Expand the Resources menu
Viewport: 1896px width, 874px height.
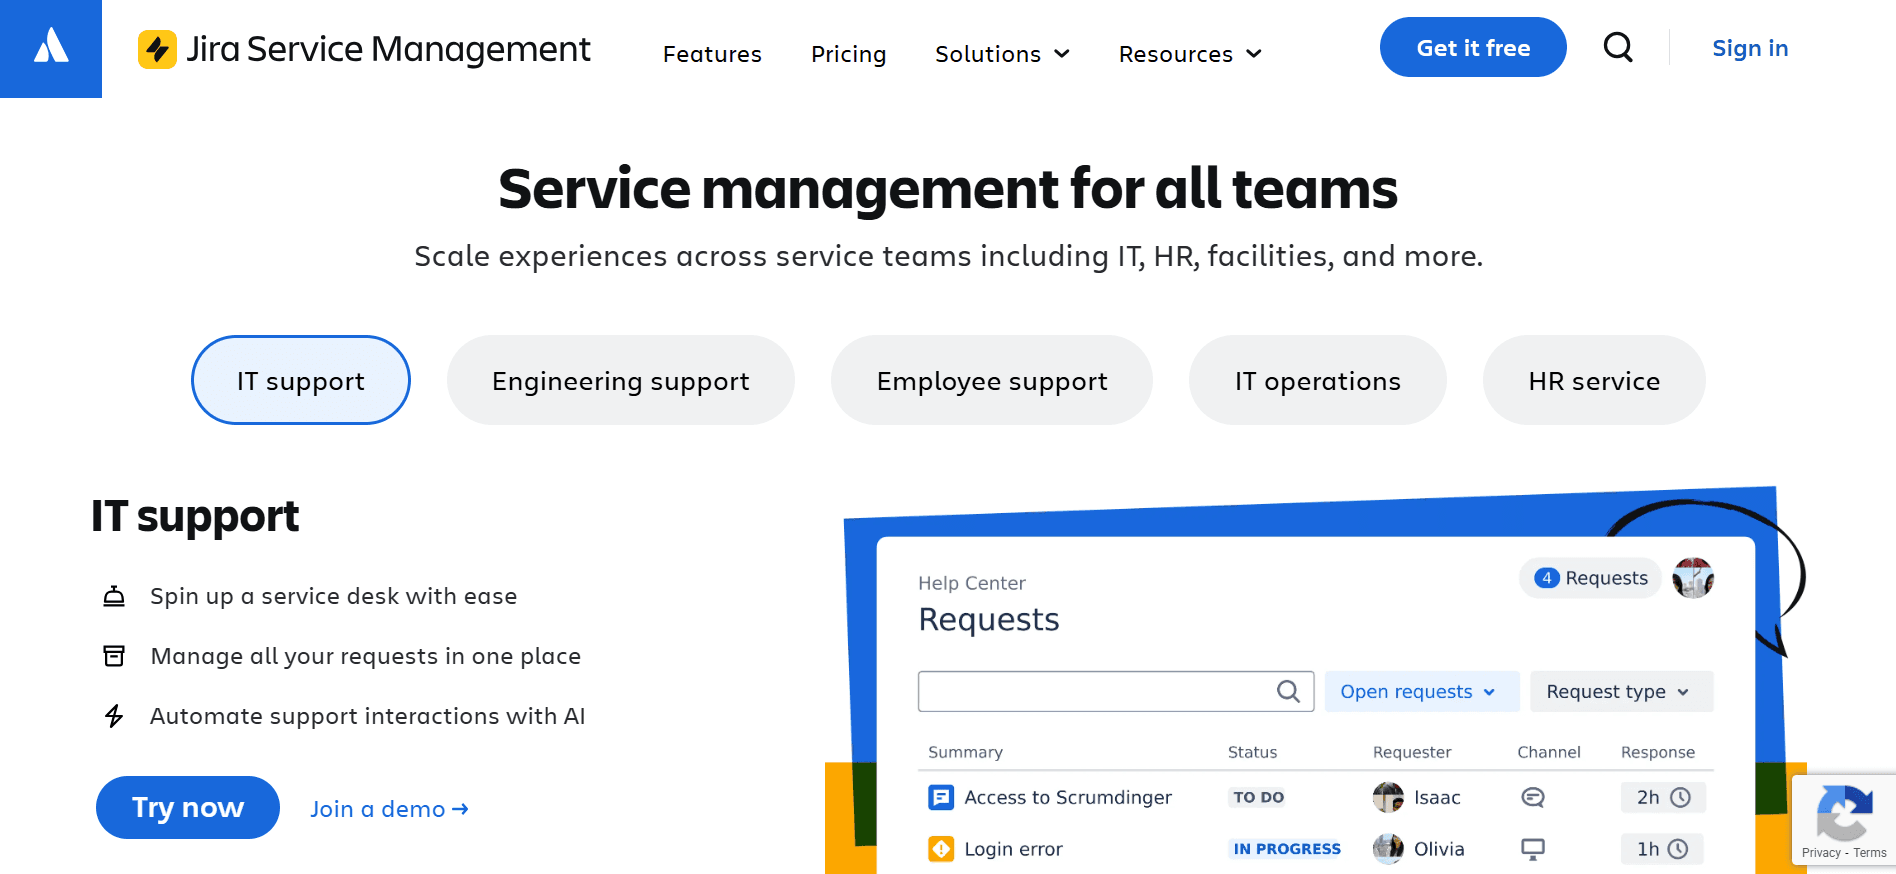tap(1190, 54)
